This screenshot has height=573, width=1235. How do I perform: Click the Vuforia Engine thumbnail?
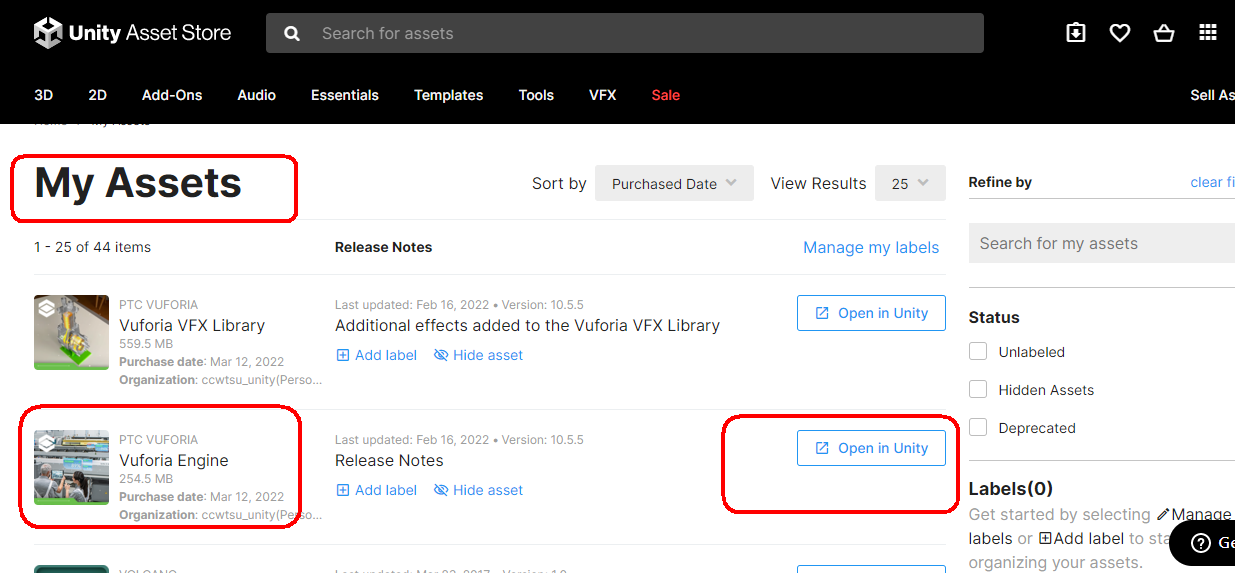[71, 467]
